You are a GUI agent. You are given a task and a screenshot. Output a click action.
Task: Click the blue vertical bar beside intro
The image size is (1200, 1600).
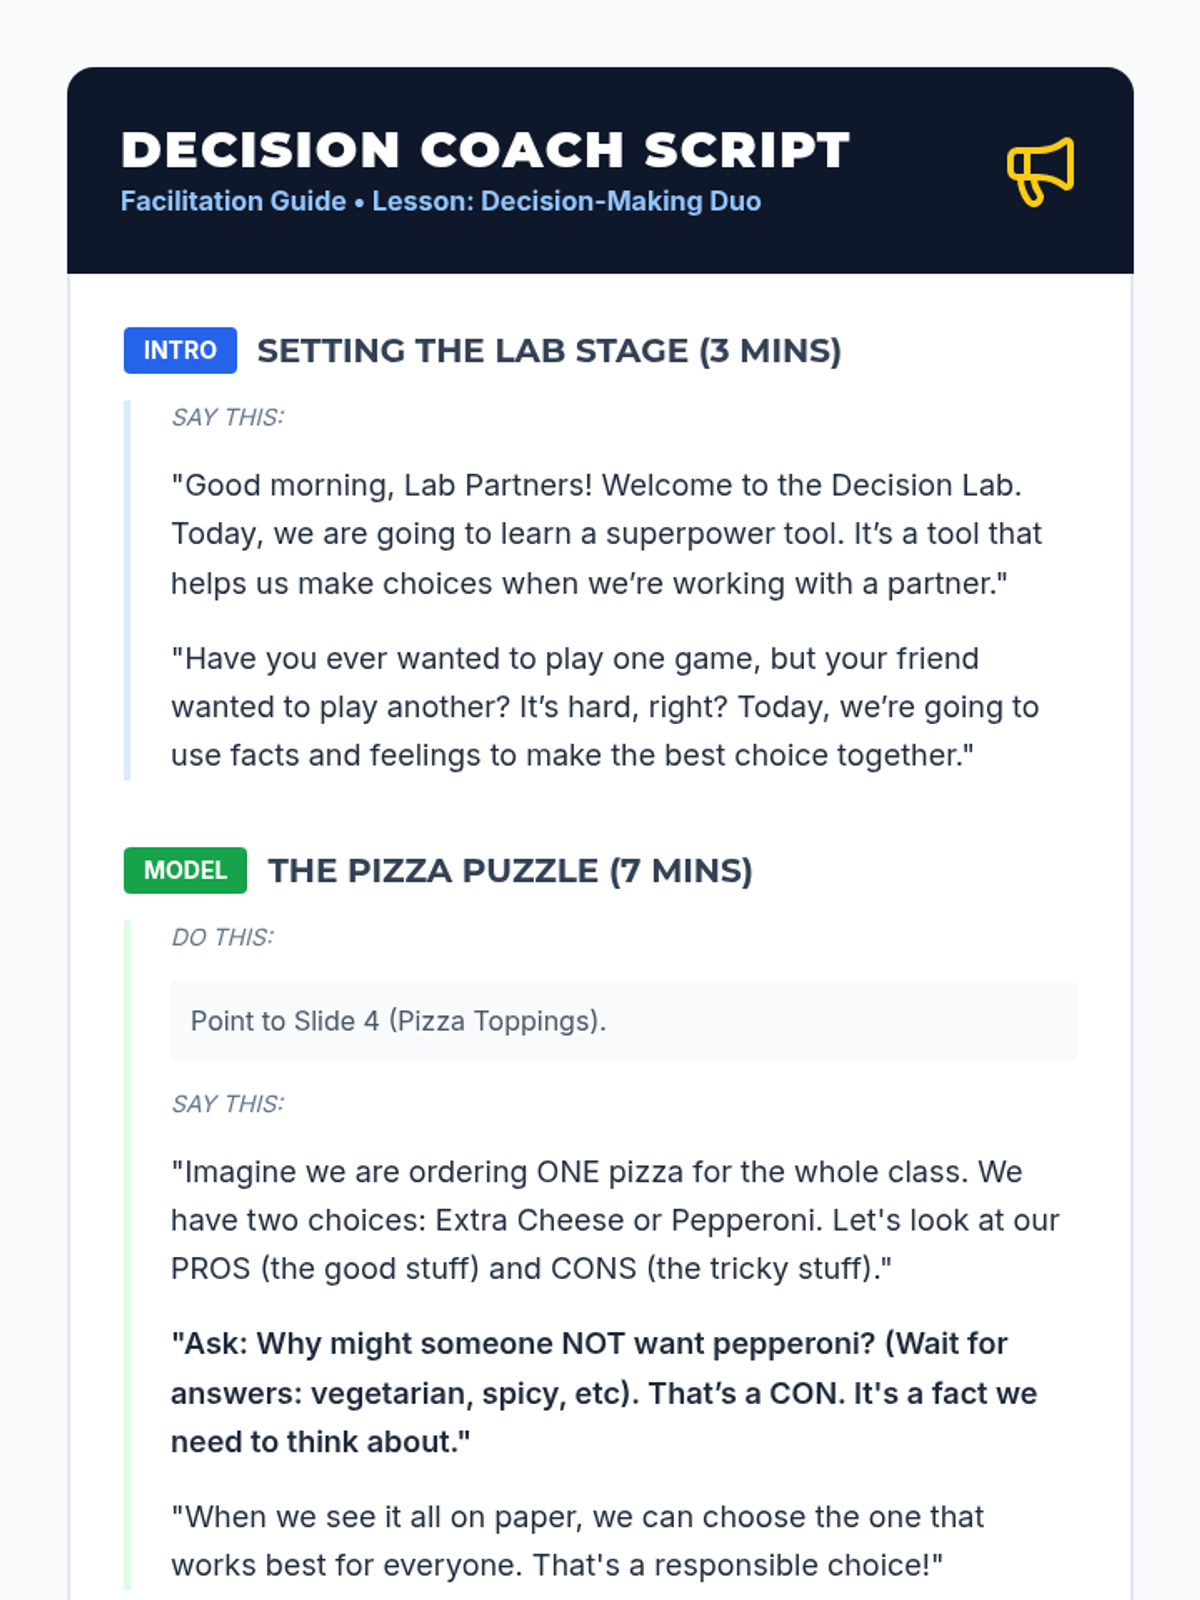click(127, 590)
